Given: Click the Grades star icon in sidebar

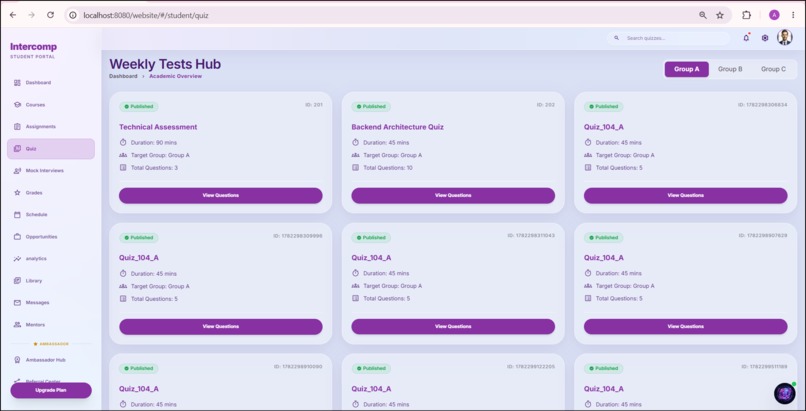Looking at the screenshot, I should pyautogui.click(x=17, y=193).
